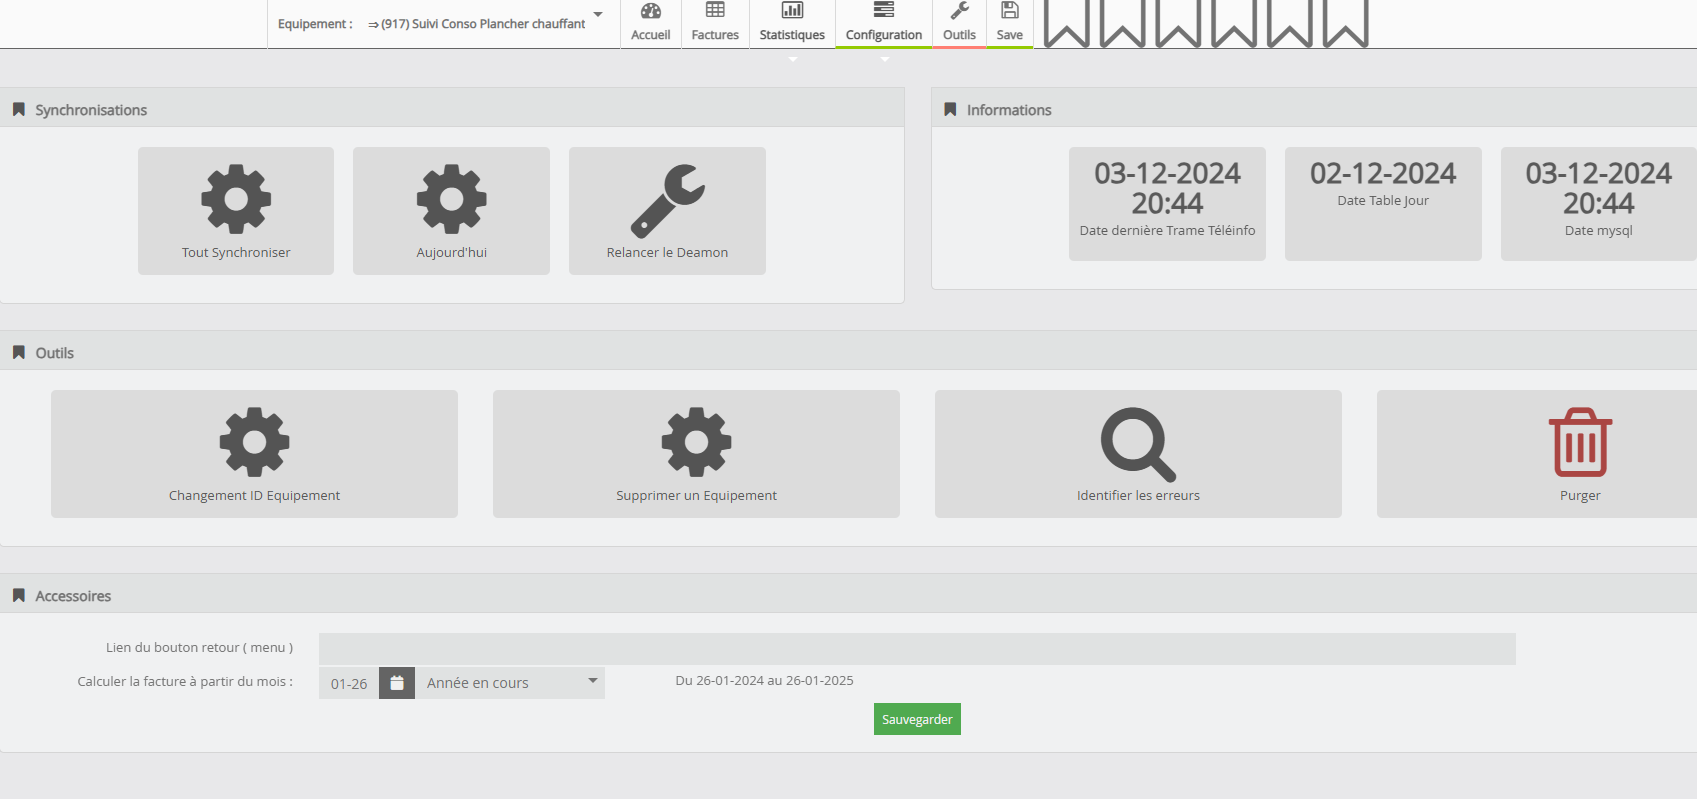The height and width of the screenshot is (799, 1697).
Task: Open the Configuration menu
Action: [884, 23]
